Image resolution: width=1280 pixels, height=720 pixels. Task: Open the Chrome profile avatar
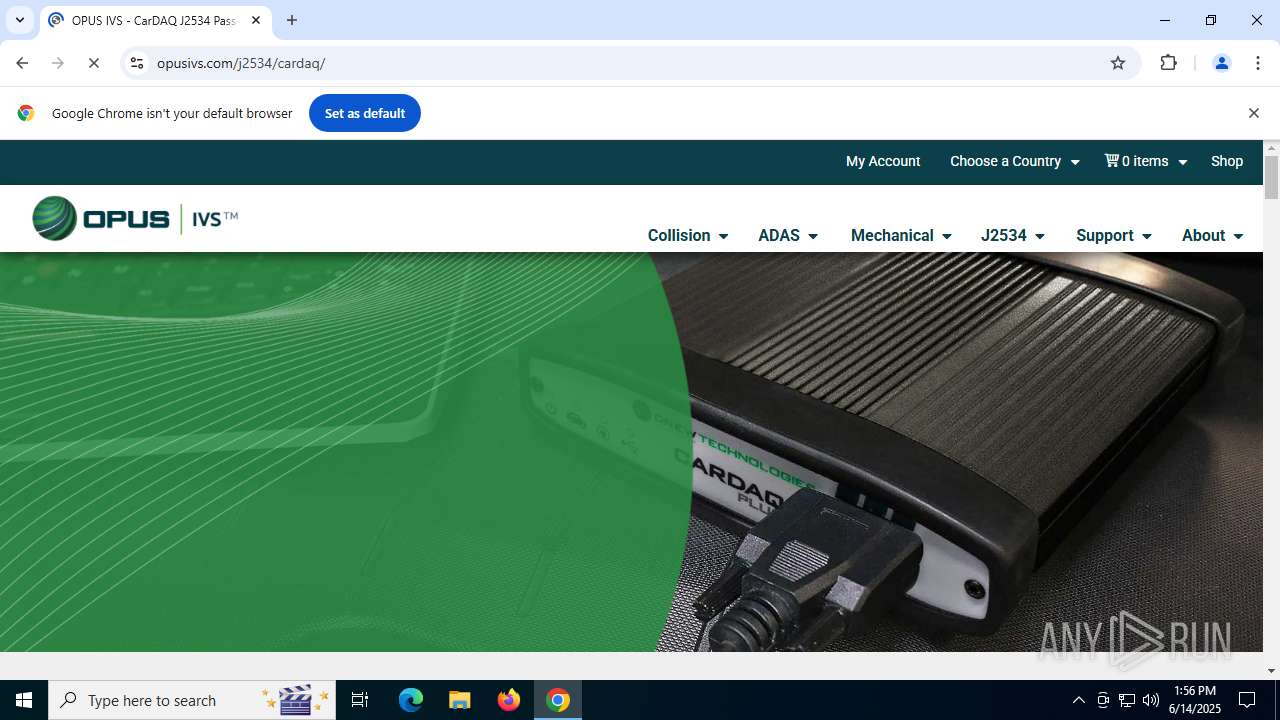pyautogui.click(x=1221, y=63)
